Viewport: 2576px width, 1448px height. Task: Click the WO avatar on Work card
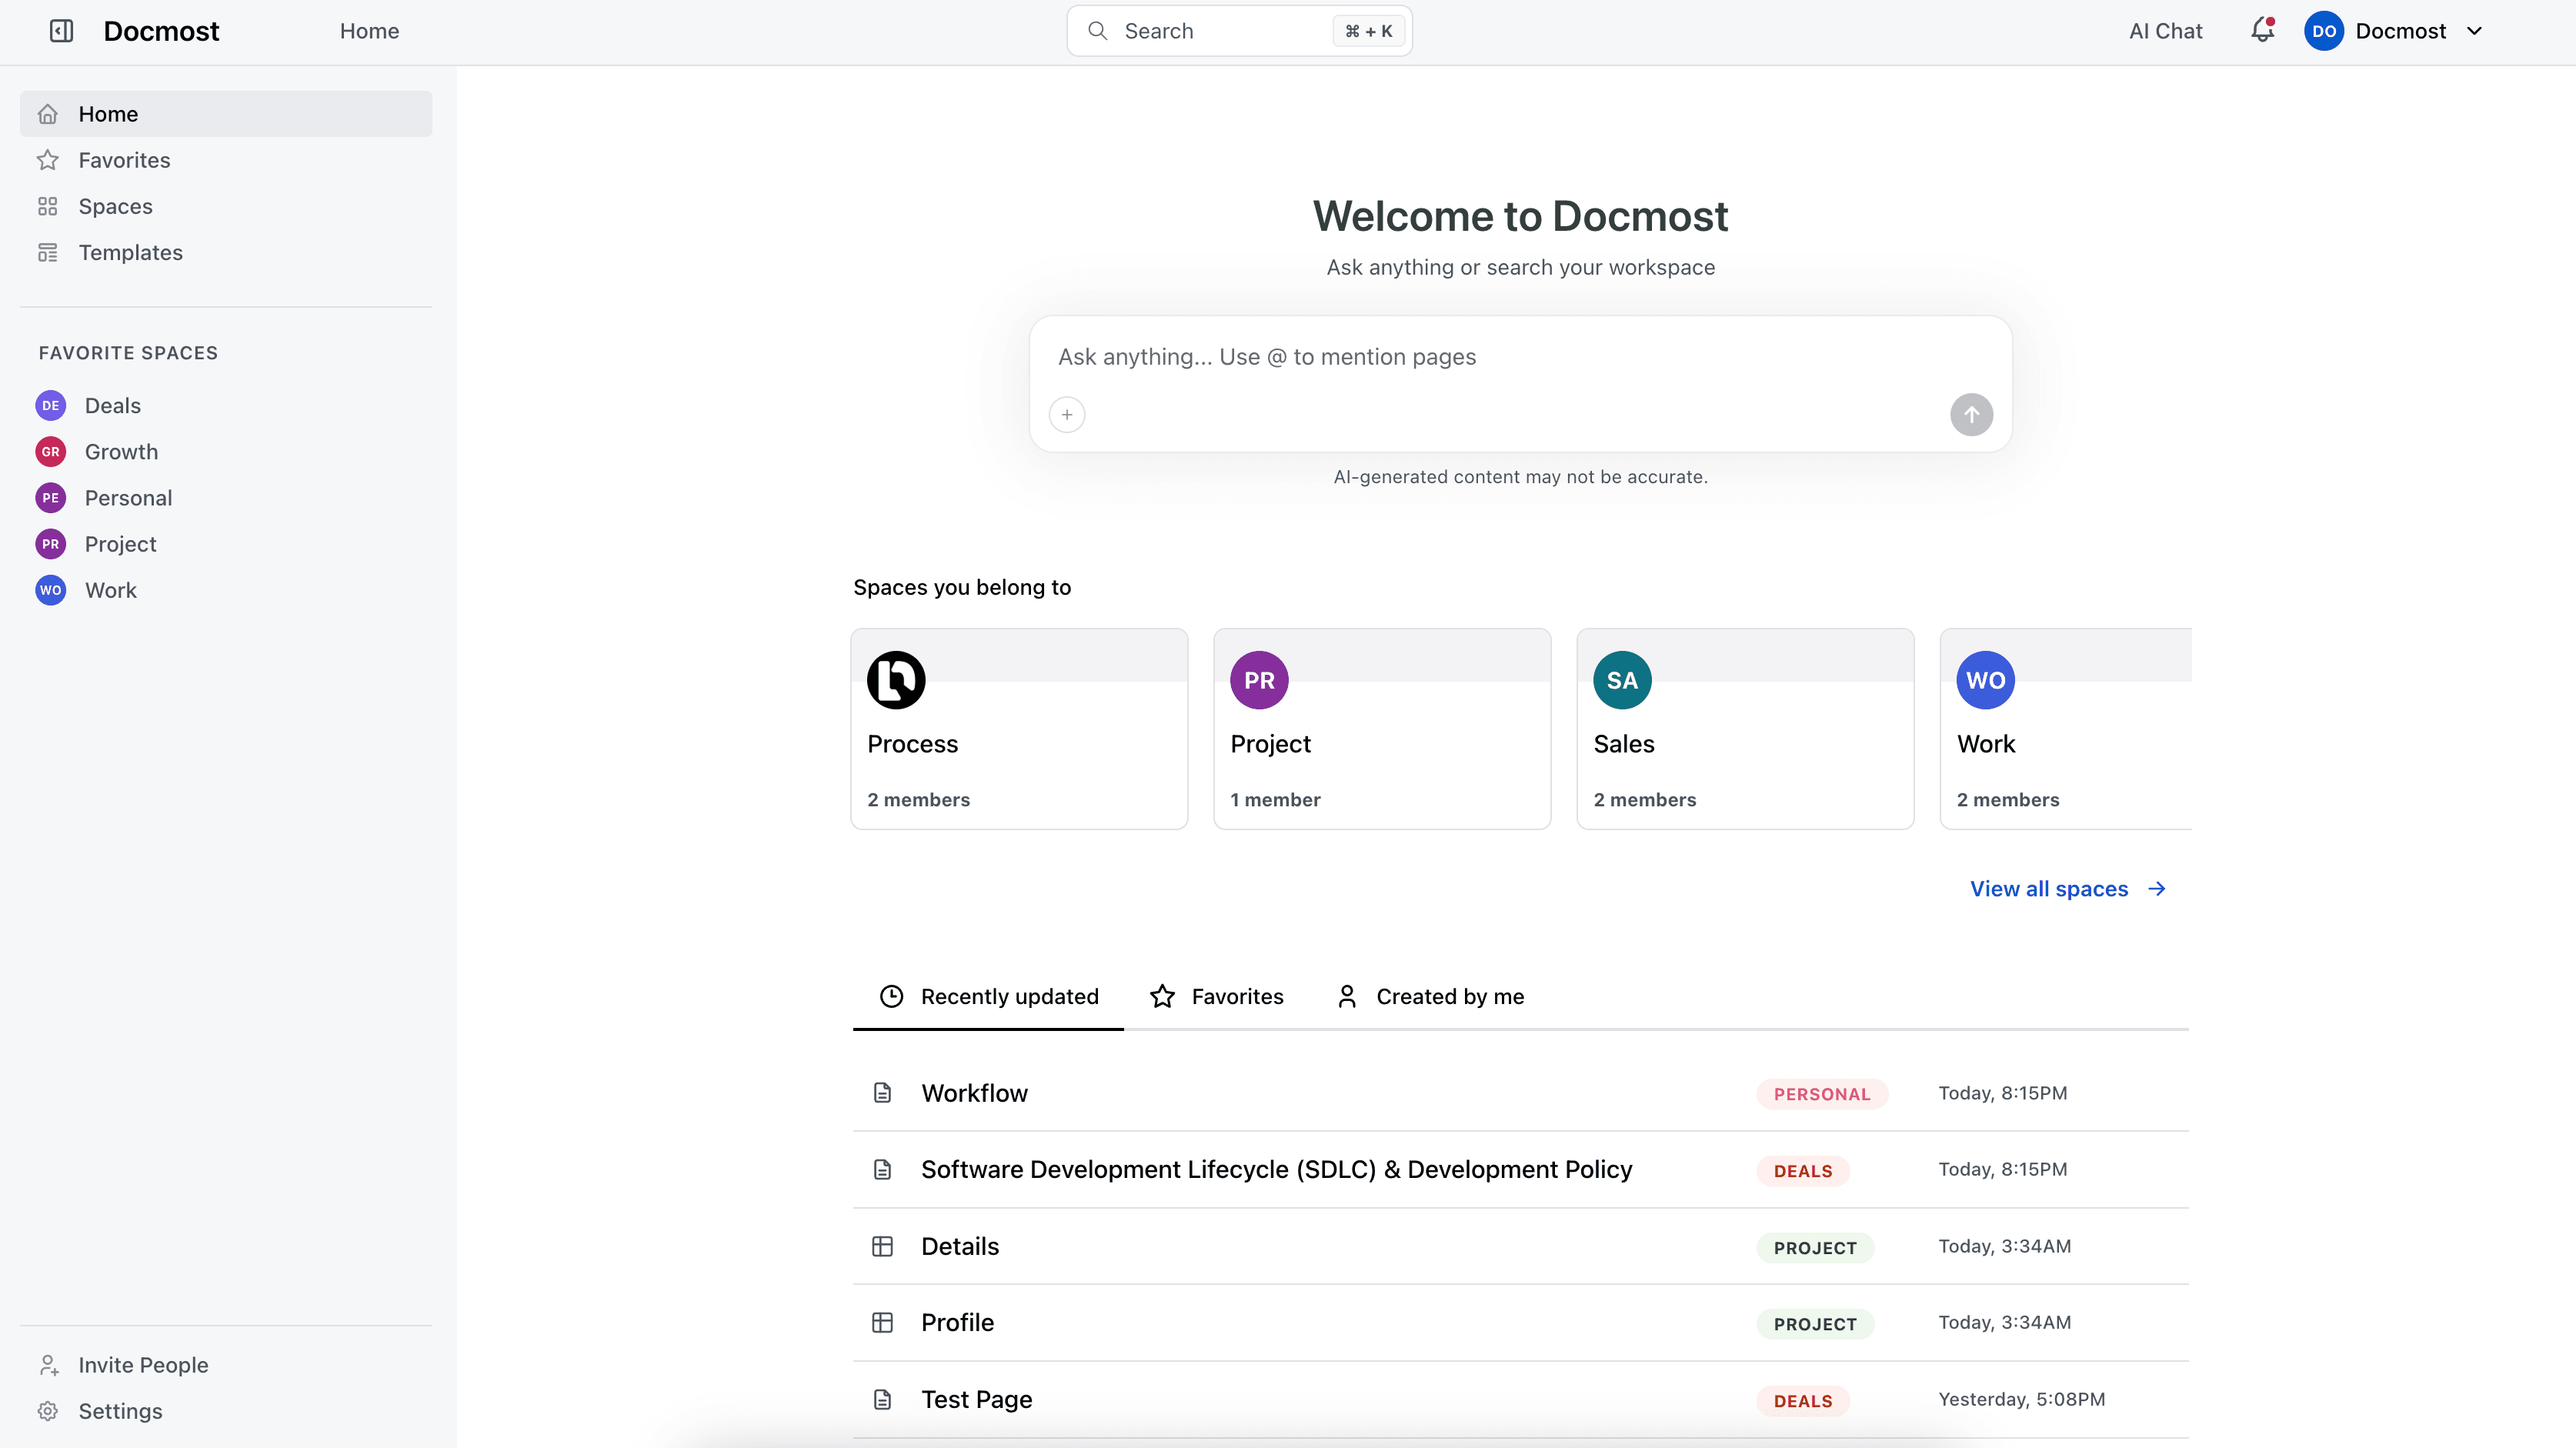coord(1985,680)
